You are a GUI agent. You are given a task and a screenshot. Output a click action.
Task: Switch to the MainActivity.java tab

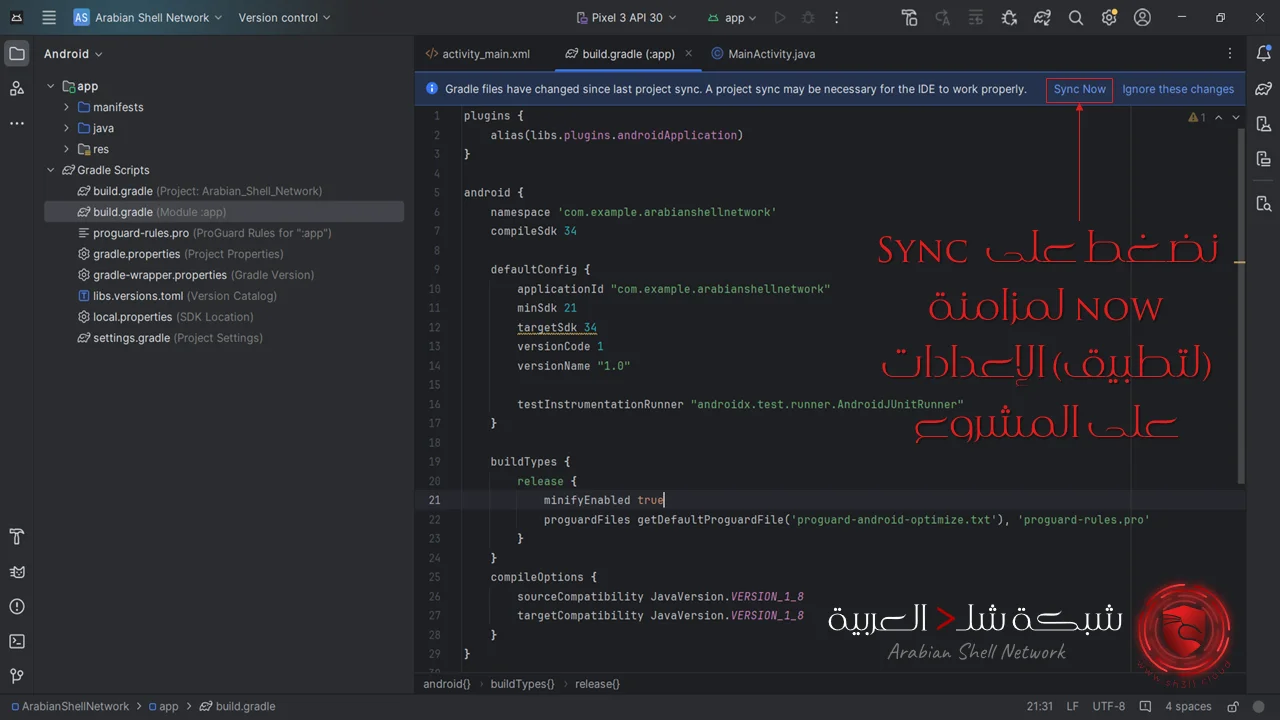point(763,54)
